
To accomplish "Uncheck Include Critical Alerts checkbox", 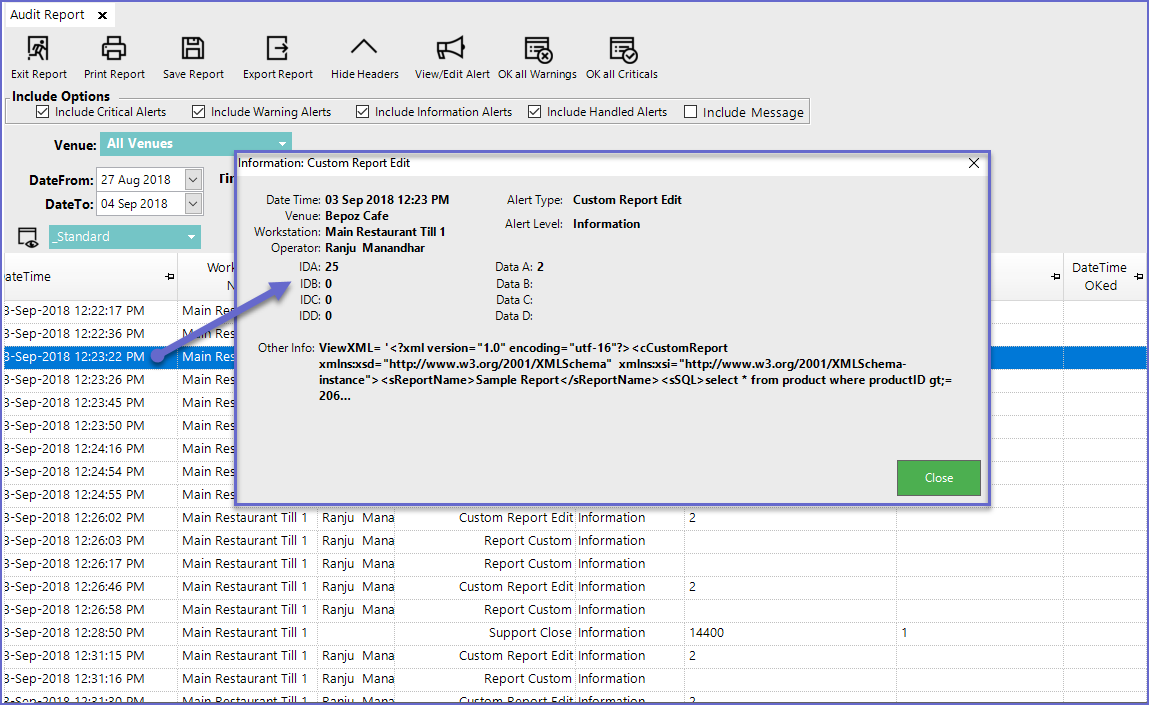I will pyautogui.click(x=42, y=112).
